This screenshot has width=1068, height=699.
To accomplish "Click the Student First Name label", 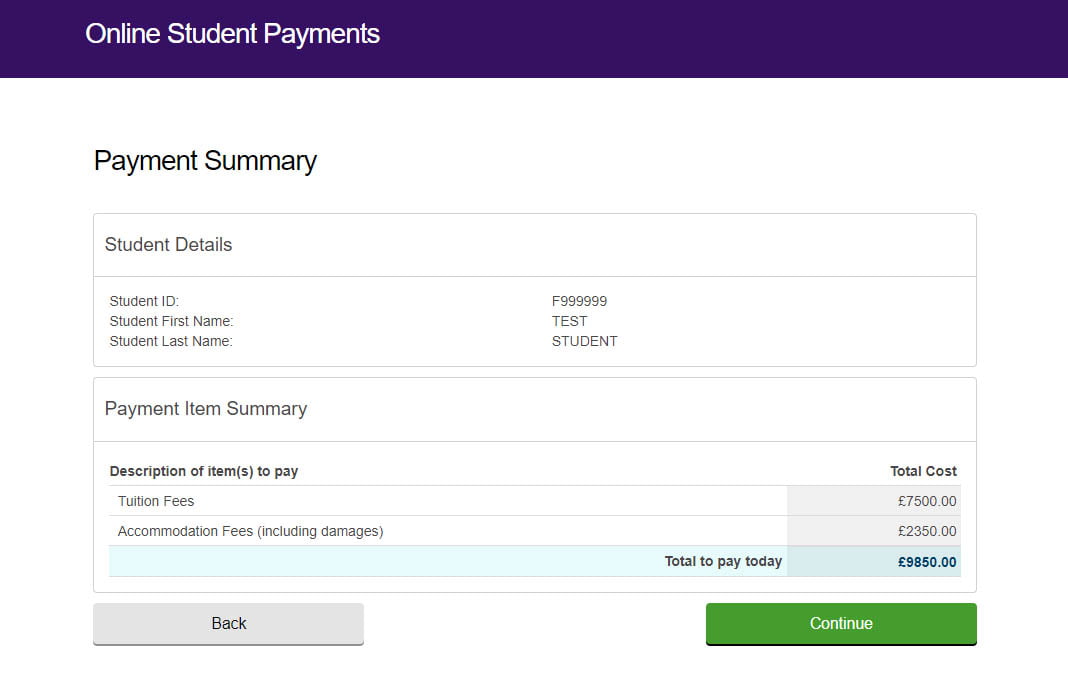I will click(x=171, y=321).
